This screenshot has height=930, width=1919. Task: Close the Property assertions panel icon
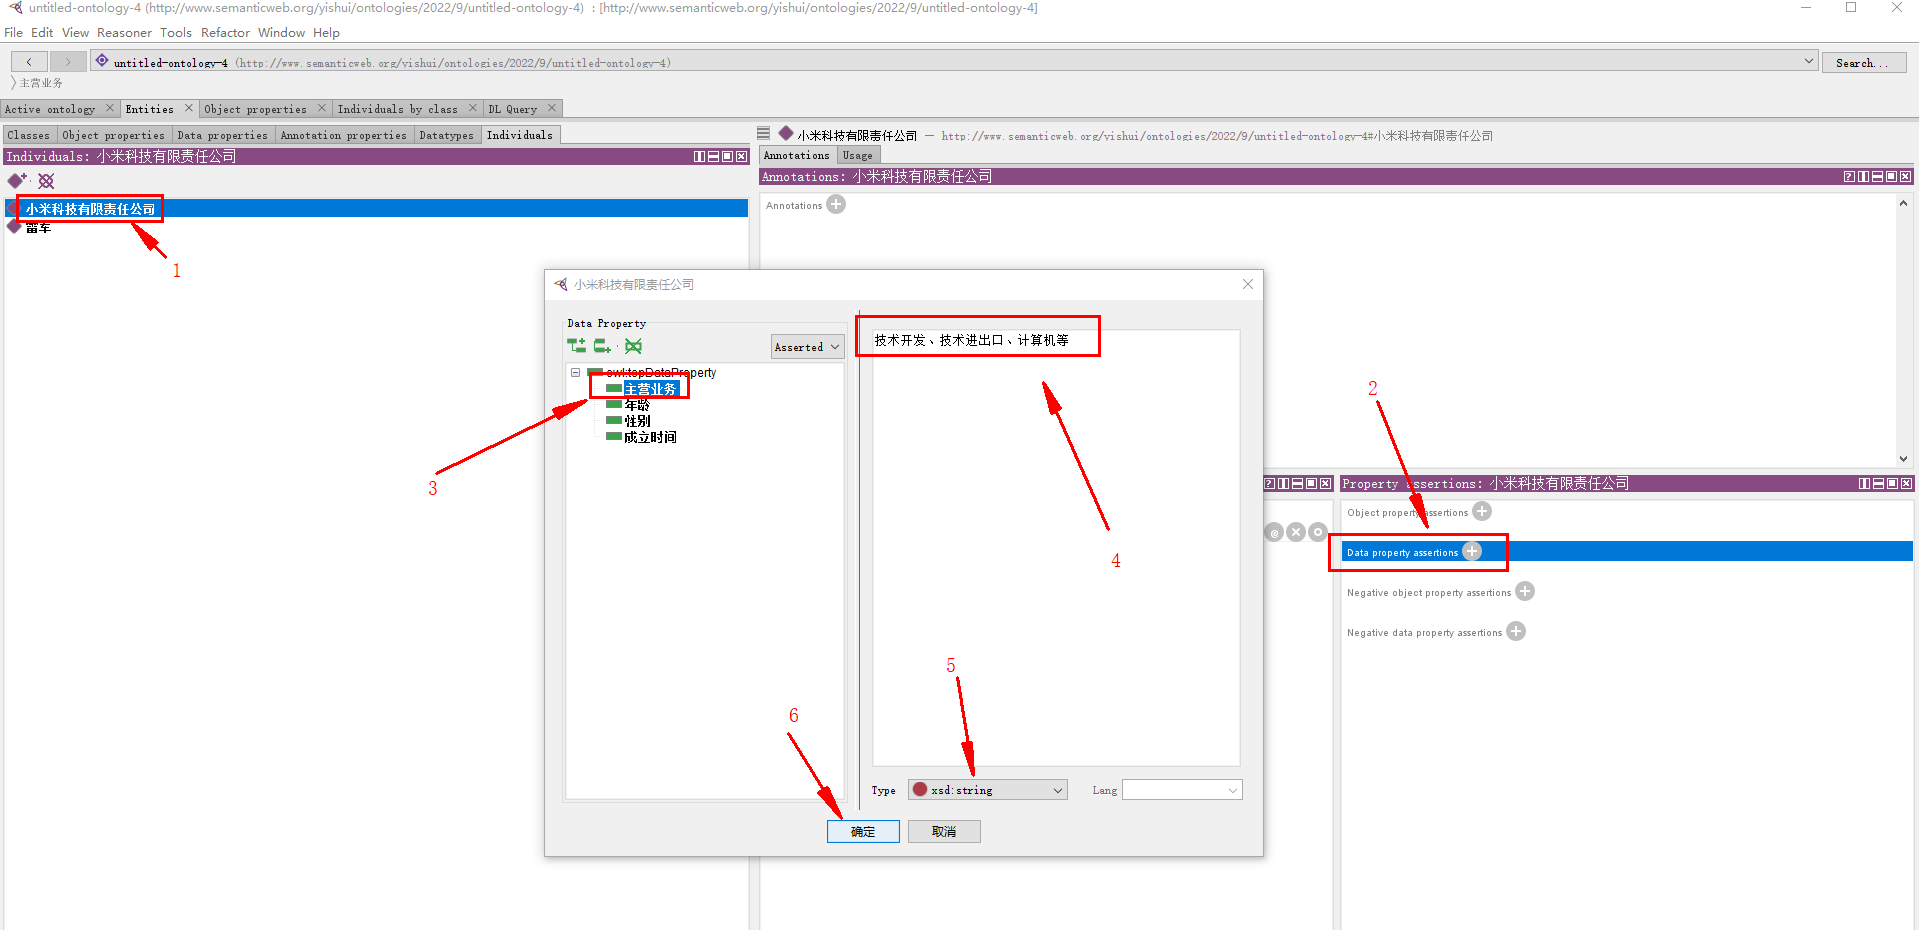click(1906, 483)
